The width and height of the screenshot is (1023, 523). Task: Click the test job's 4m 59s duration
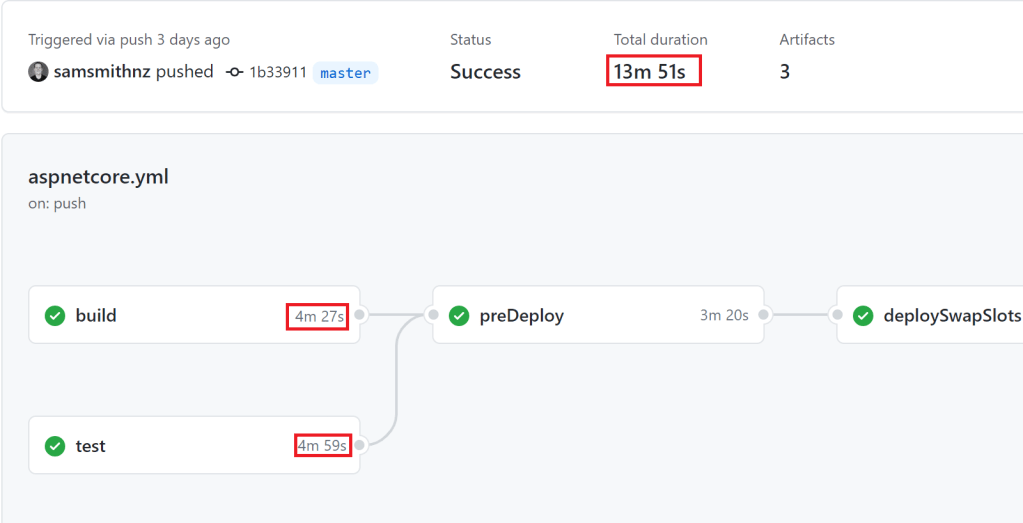[x=322, y=446]
